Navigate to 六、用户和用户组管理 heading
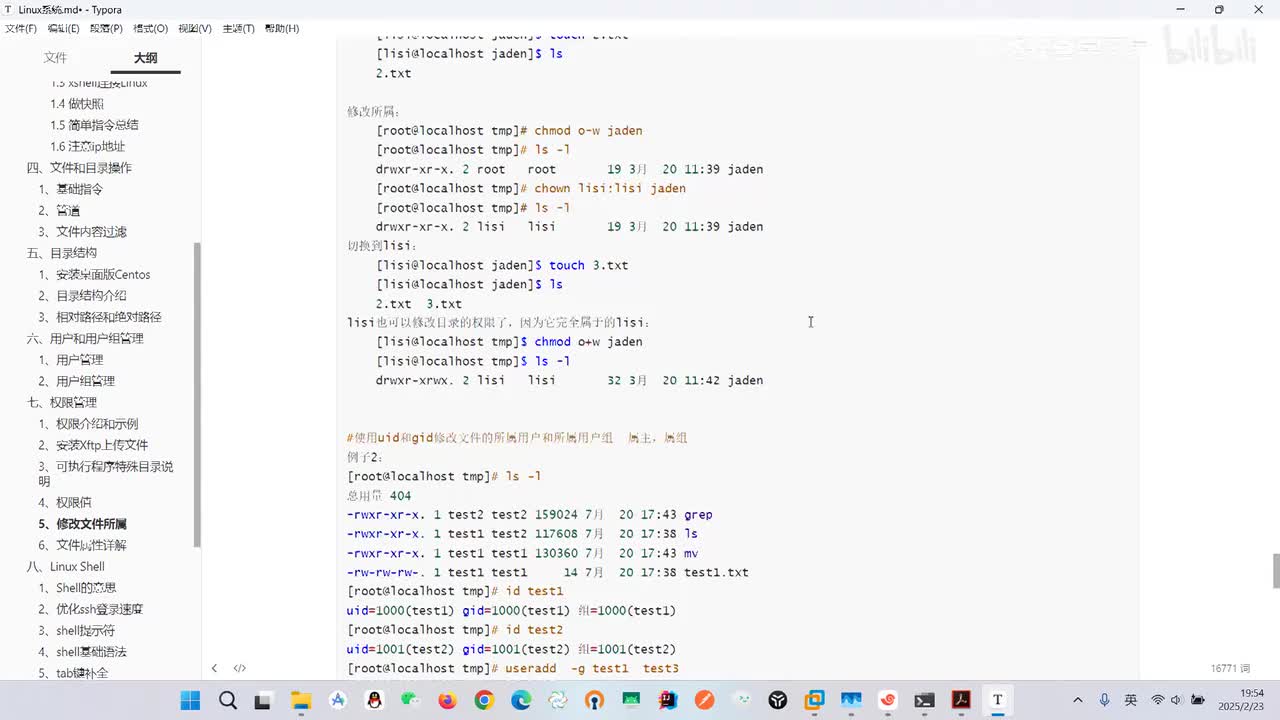This screenshot has height=720, width=1280. pos(85,339)
